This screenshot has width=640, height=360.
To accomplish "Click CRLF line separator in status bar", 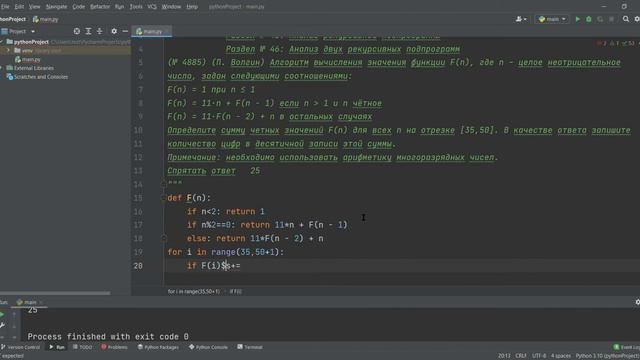I will tap(520, 356).
